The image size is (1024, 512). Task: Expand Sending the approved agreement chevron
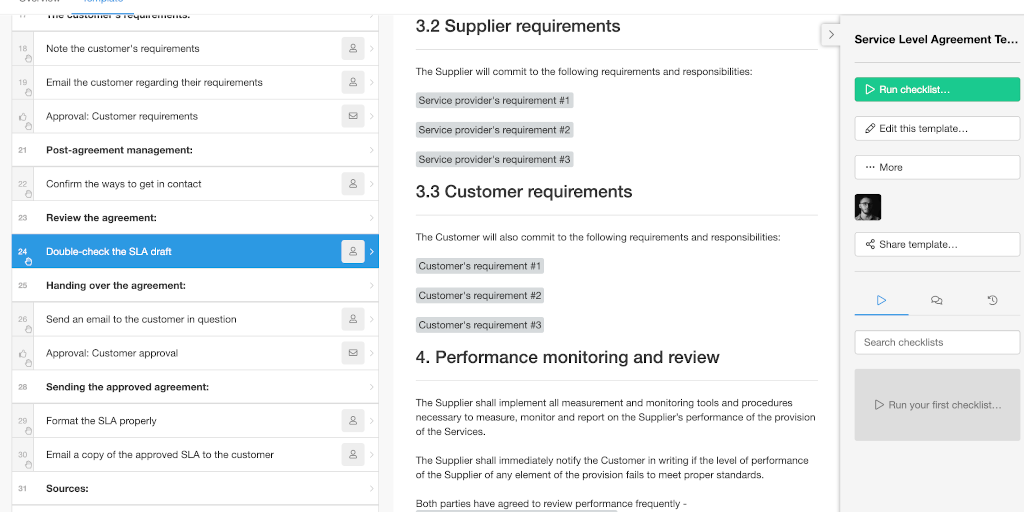click(x=372, y=387)
